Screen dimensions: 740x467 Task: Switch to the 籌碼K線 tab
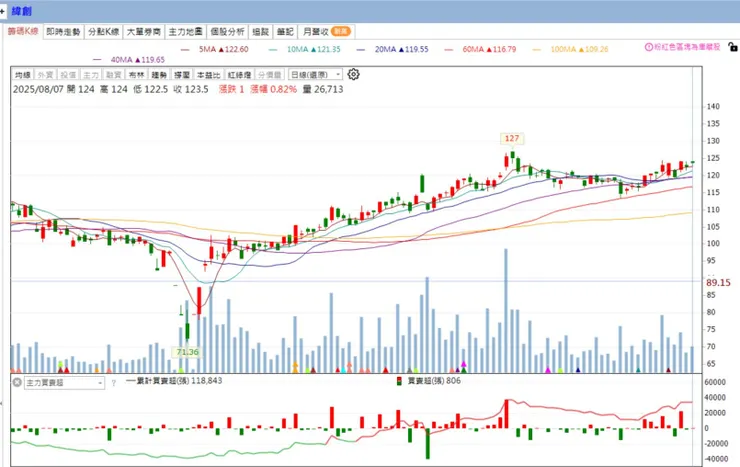(23, 31)
